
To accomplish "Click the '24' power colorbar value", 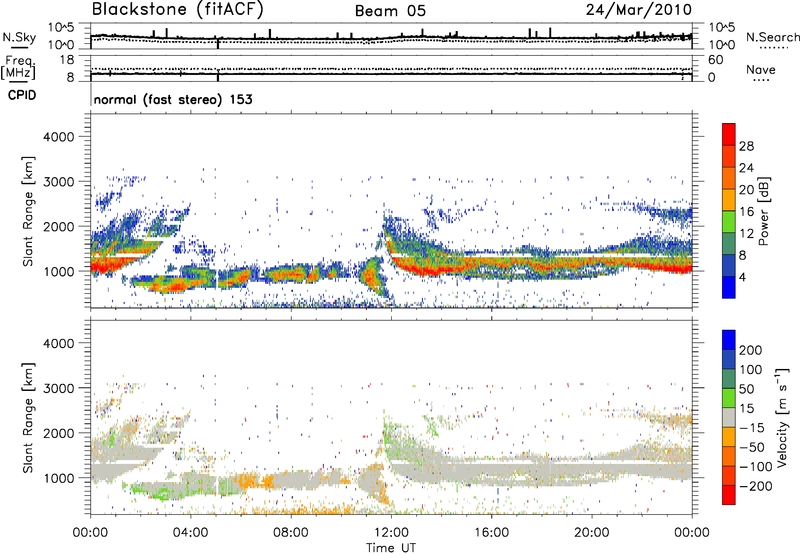I will 746,168.
